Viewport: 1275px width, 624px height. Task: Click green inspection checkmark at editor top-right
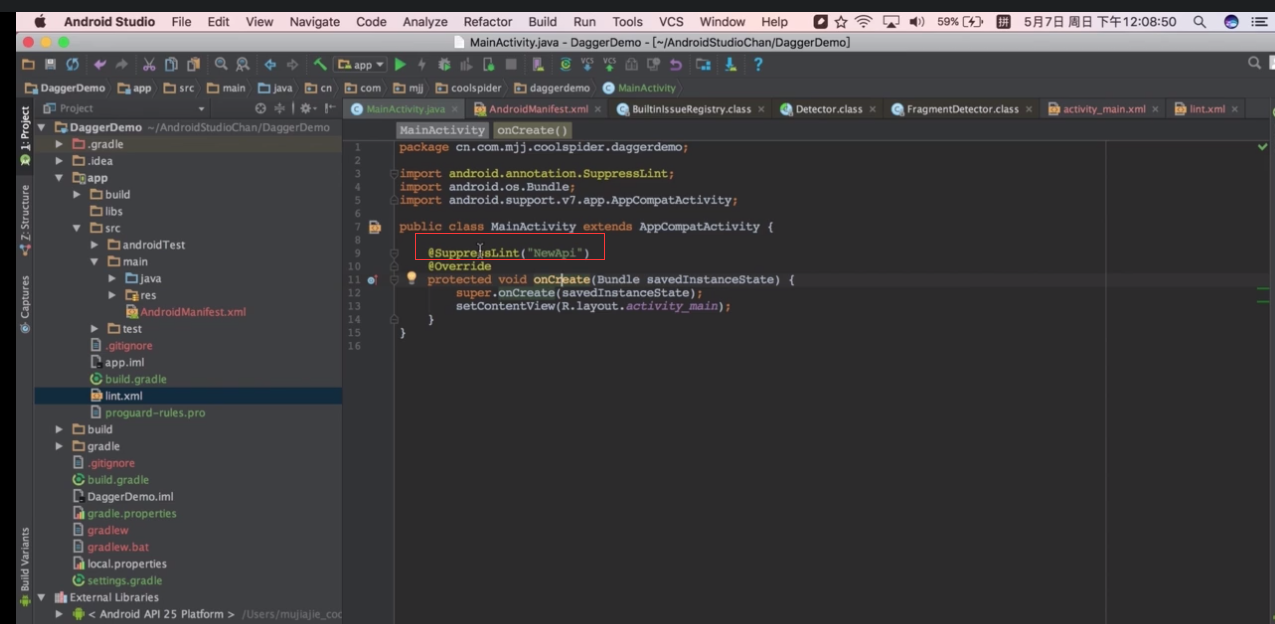tap(1262, 147)
